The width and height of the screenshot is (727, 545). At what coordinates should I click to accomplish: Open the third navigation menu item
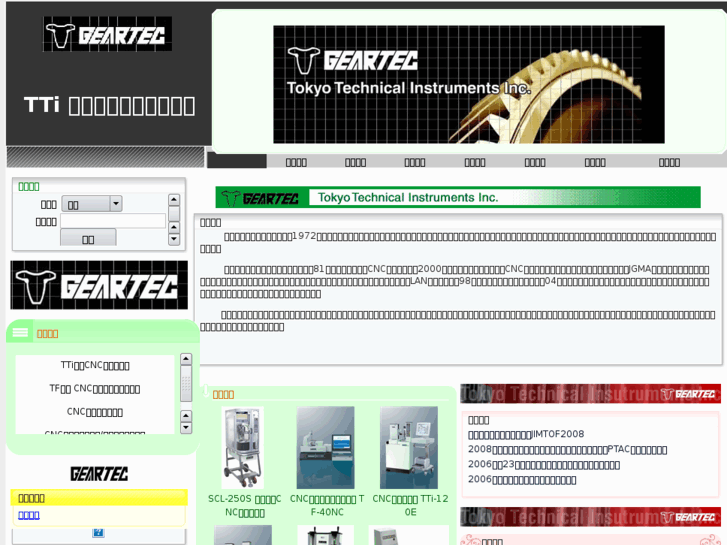point(415,162)
